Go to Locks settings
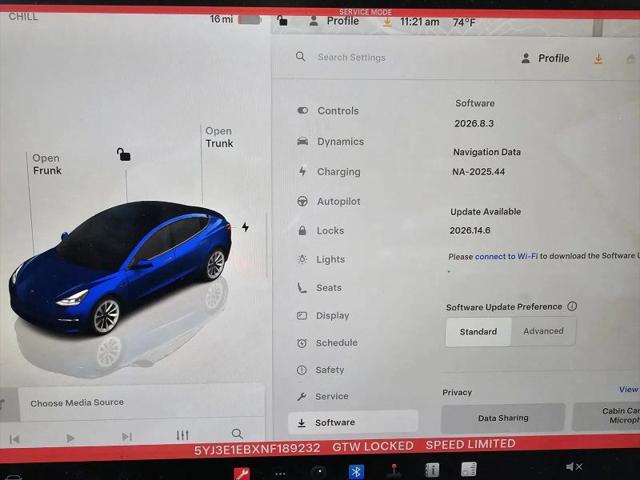This screenshot has width=640, height=480. 321,231
